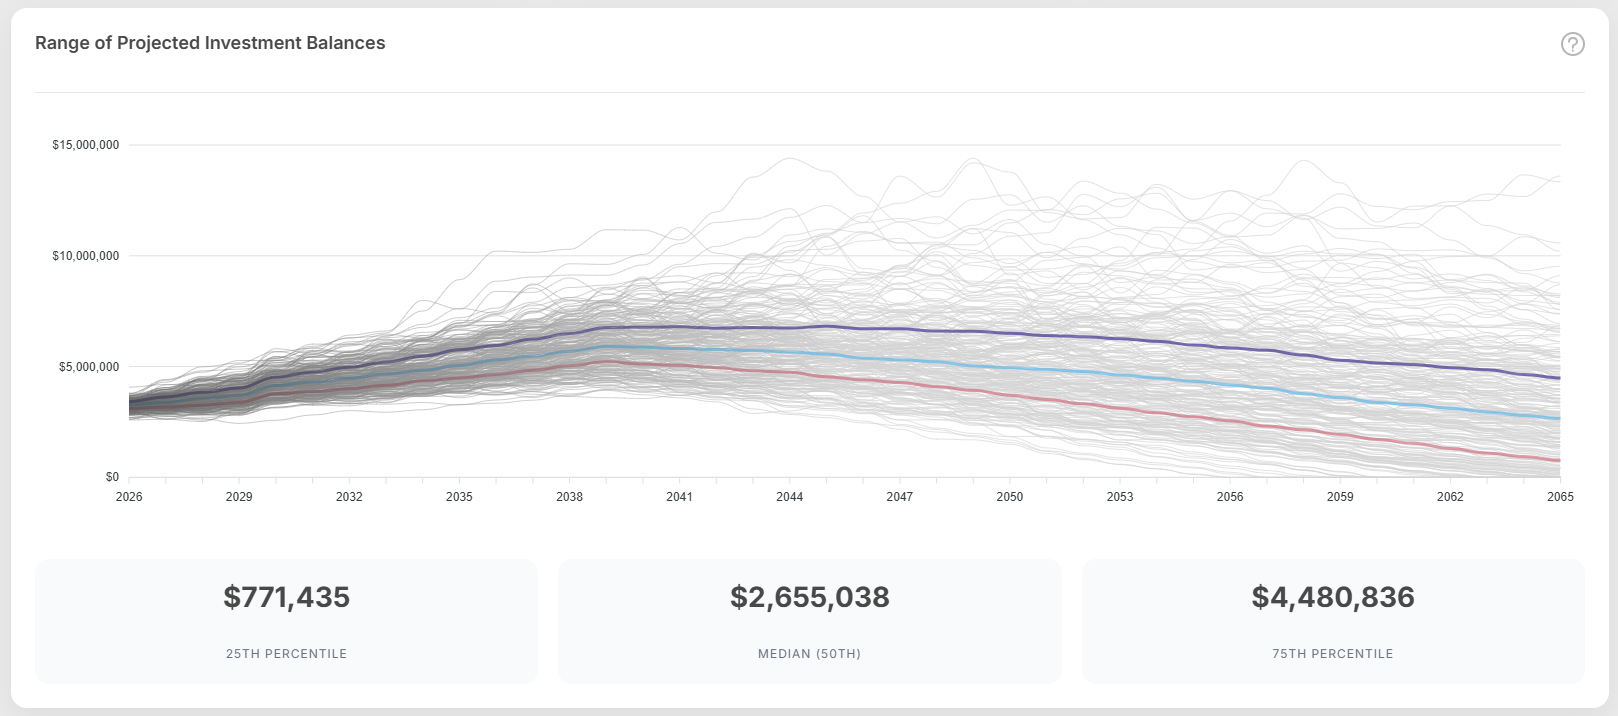Click the 2053 x-axis year label
Viewport: 1618px width, 716px height.
pyautogui.click(x=1120, y=497)
